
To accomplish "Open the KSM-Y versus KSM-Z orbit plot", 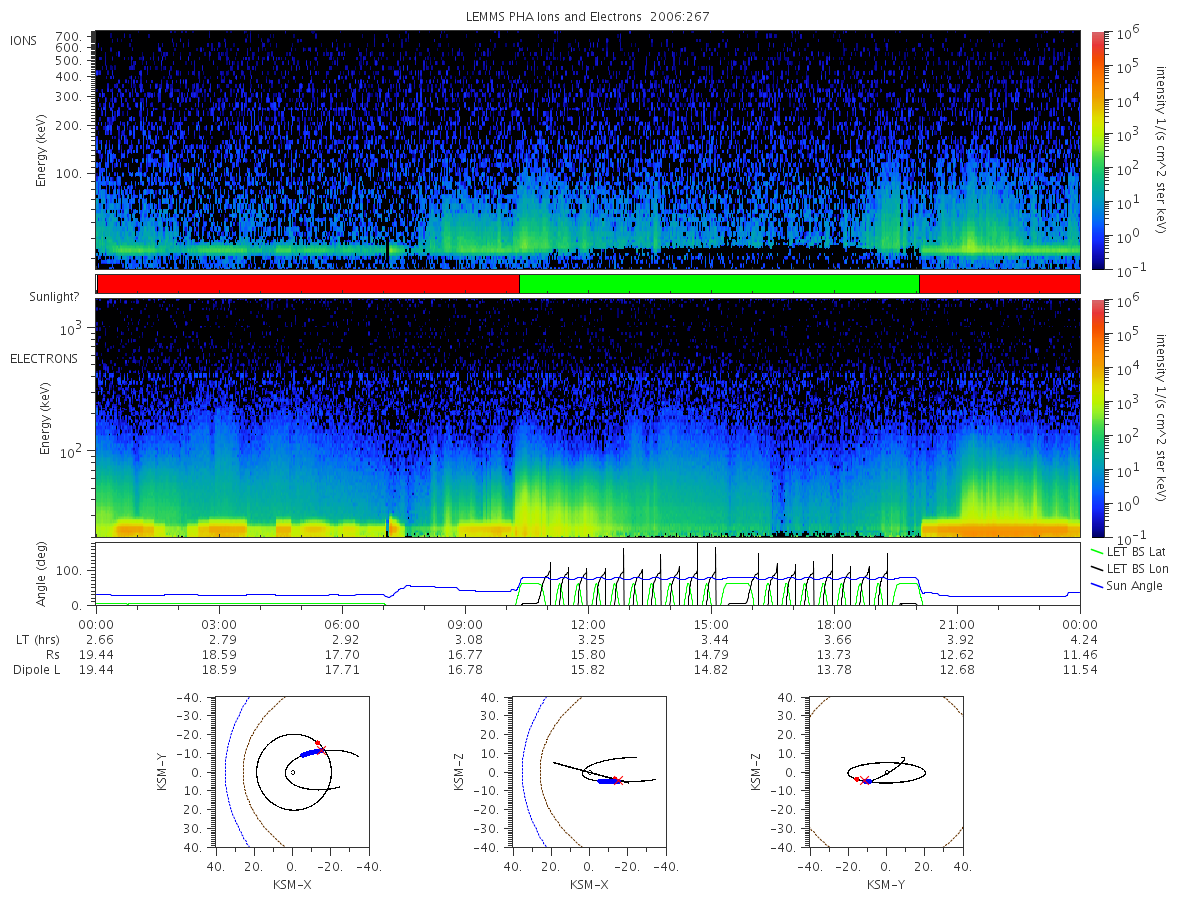I will (x=886, y=772).
